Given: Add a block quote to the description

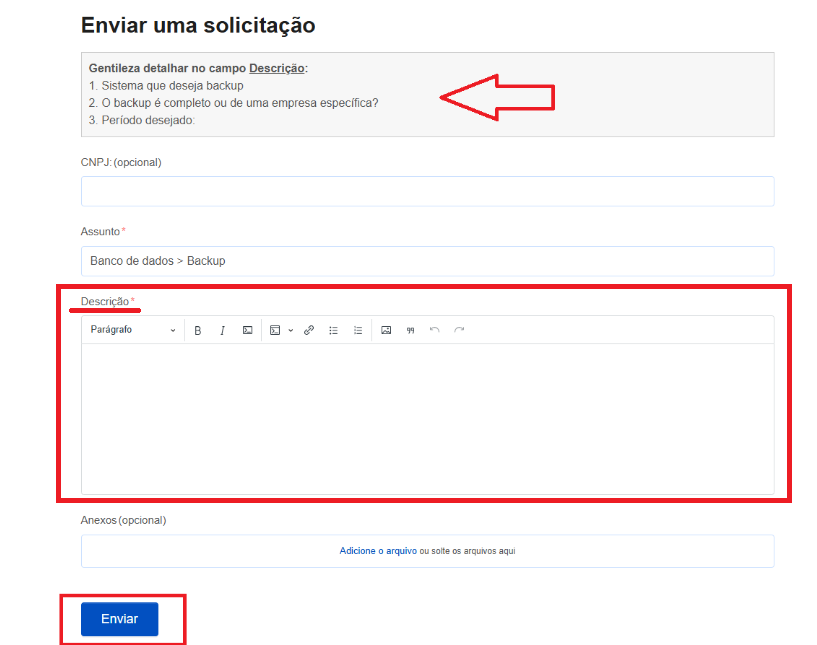Looking at the screenshot, I should click(411, 330).
